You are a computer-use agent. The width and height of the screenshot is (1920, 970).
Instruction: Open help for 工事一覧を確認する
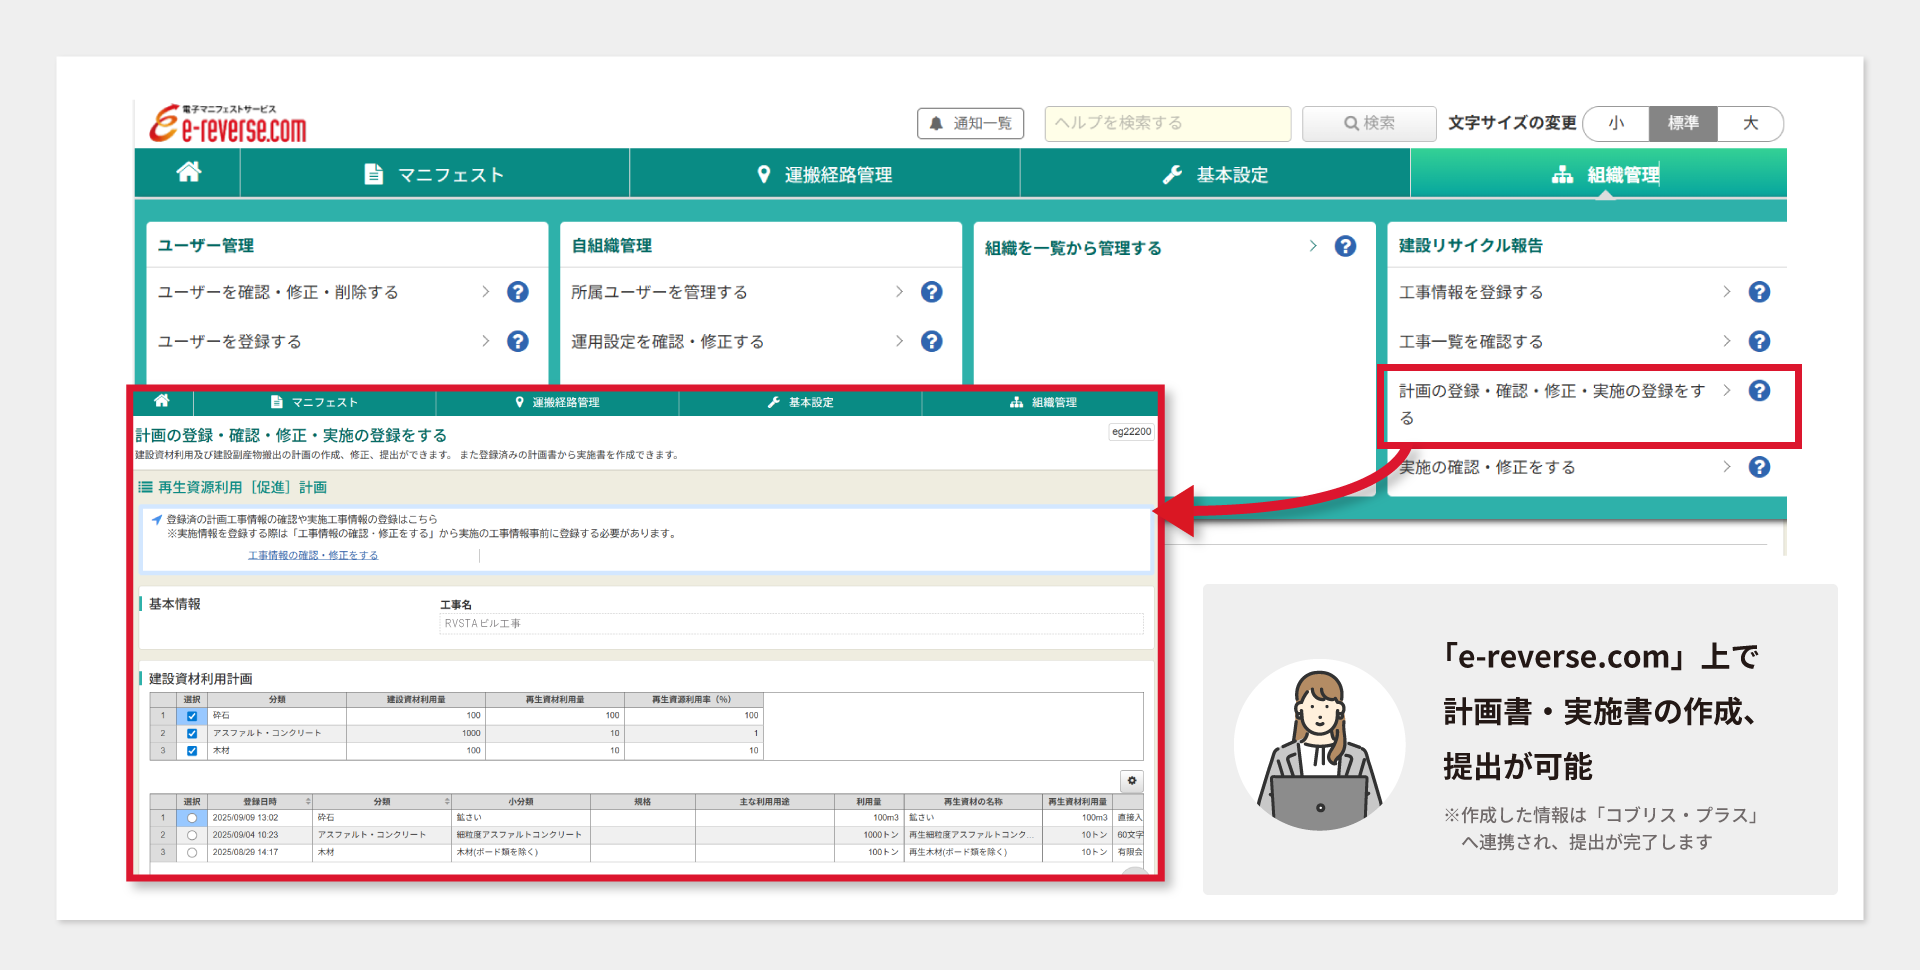coord(1760,341)
